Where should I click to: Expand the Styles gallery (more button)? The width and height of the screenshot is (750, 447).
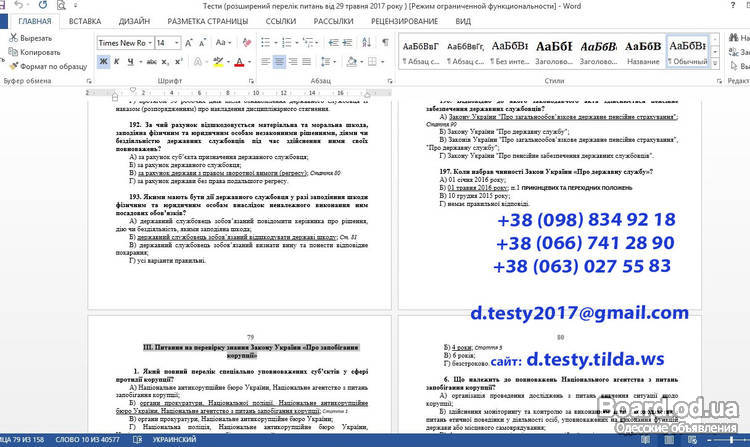[x=715, y=63]
